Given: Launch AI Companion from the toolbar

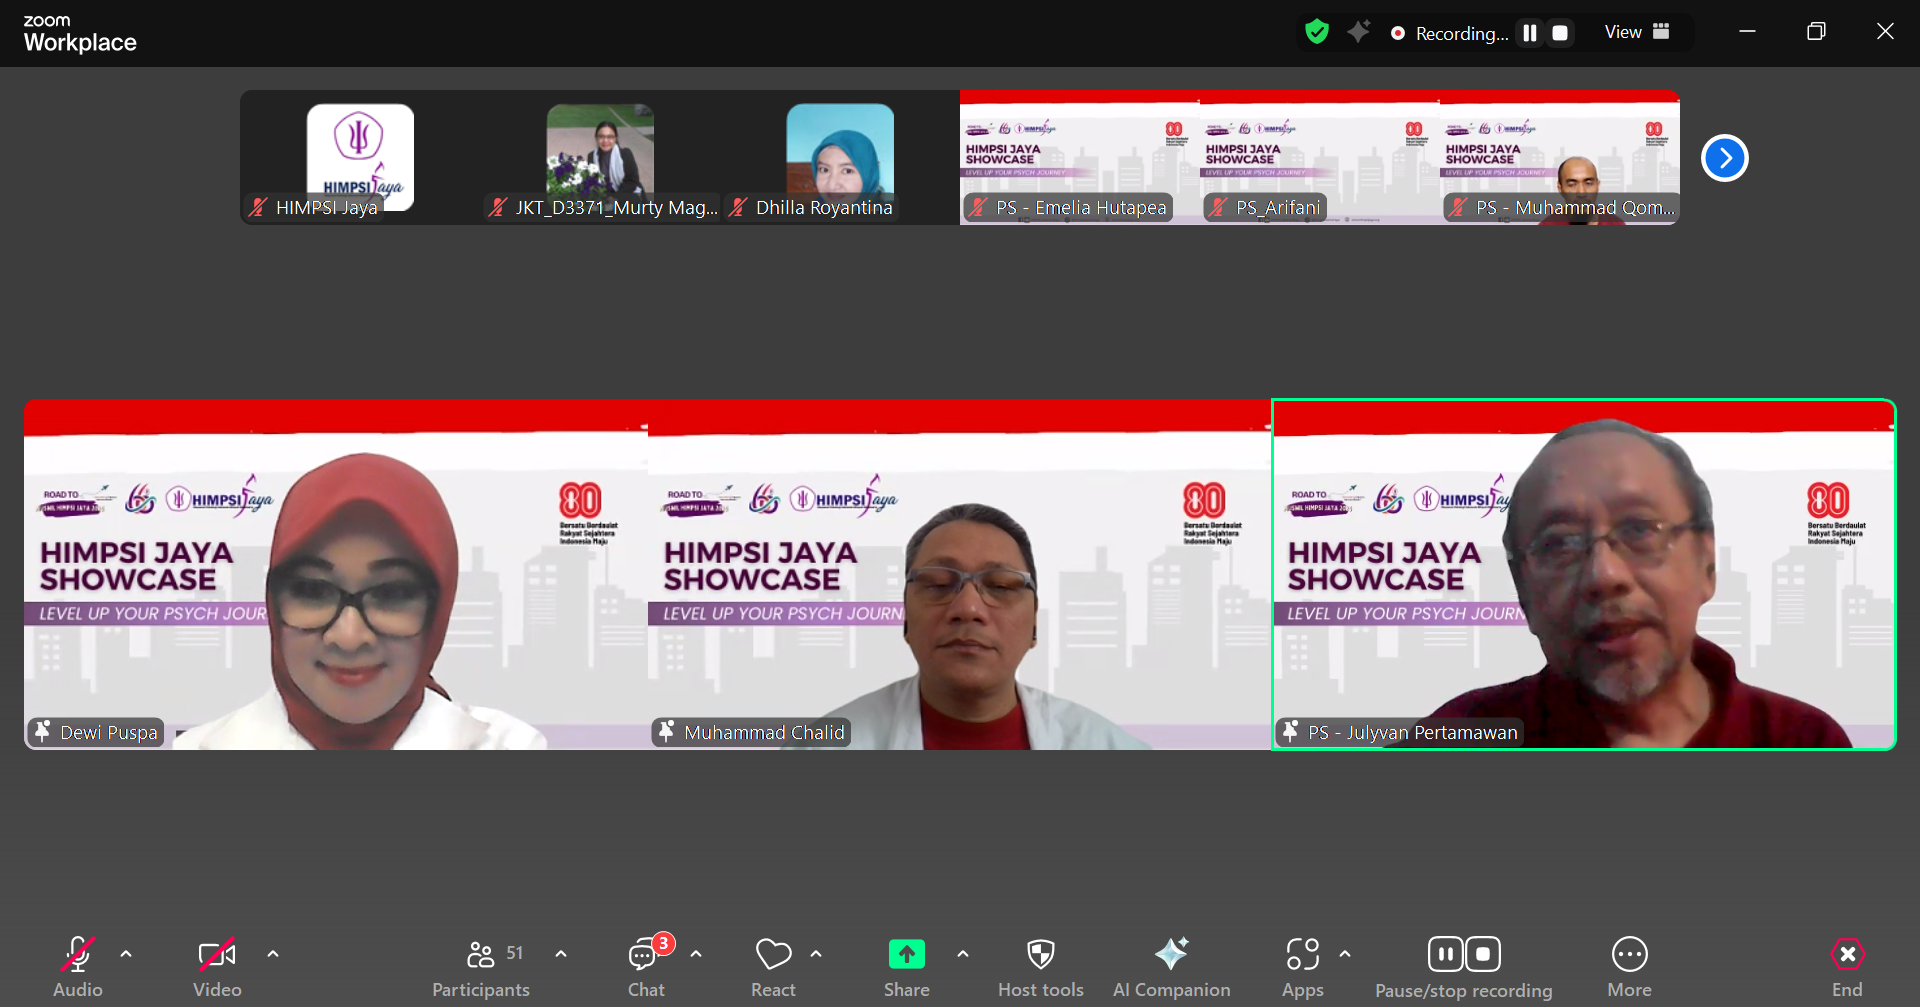Looking at the screenshot, I should [1172, 966].
